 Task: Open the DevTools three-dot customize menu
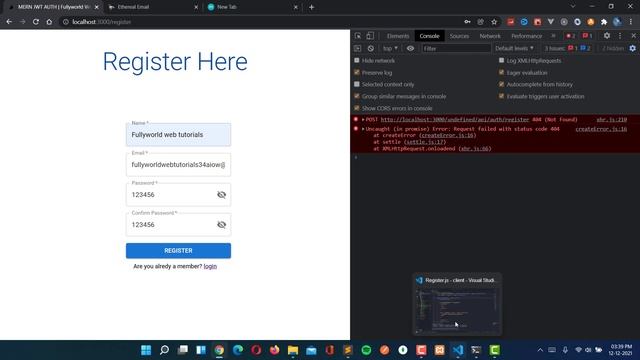tap(620, 36)
